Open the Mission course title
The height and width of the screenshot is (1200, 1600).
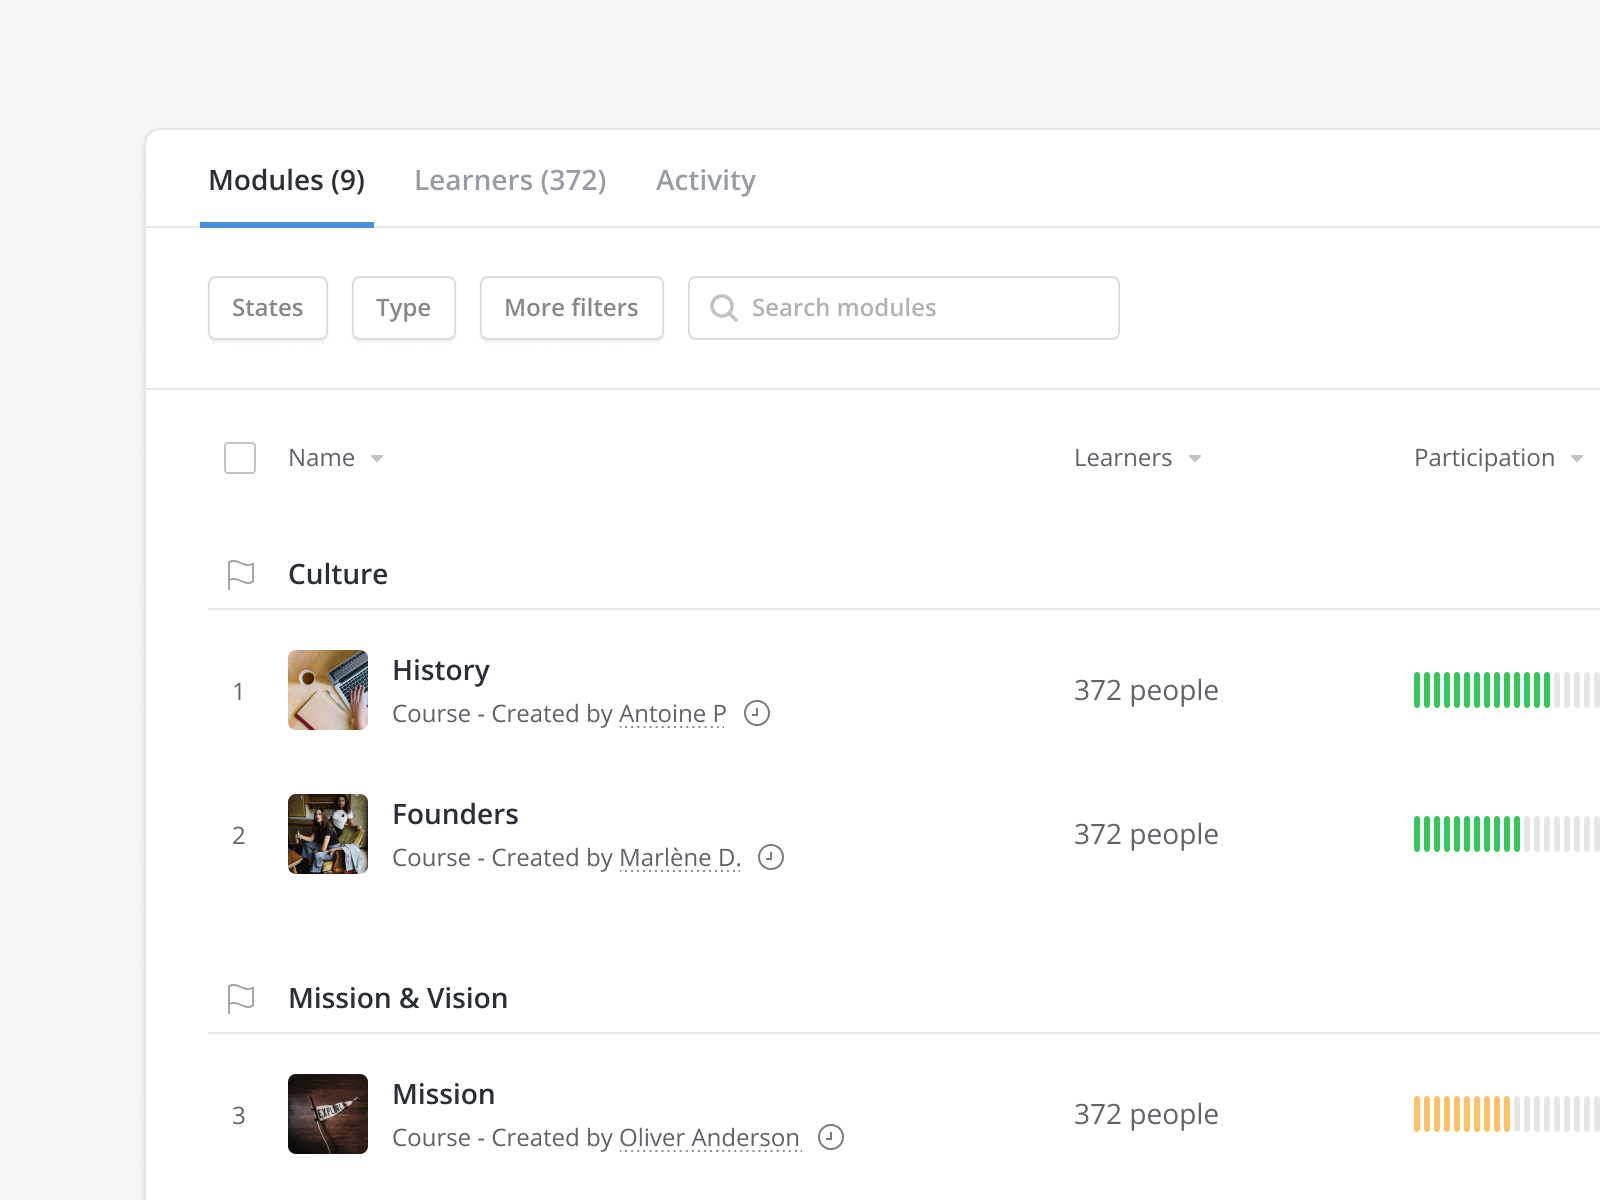tap(444, 1094)
